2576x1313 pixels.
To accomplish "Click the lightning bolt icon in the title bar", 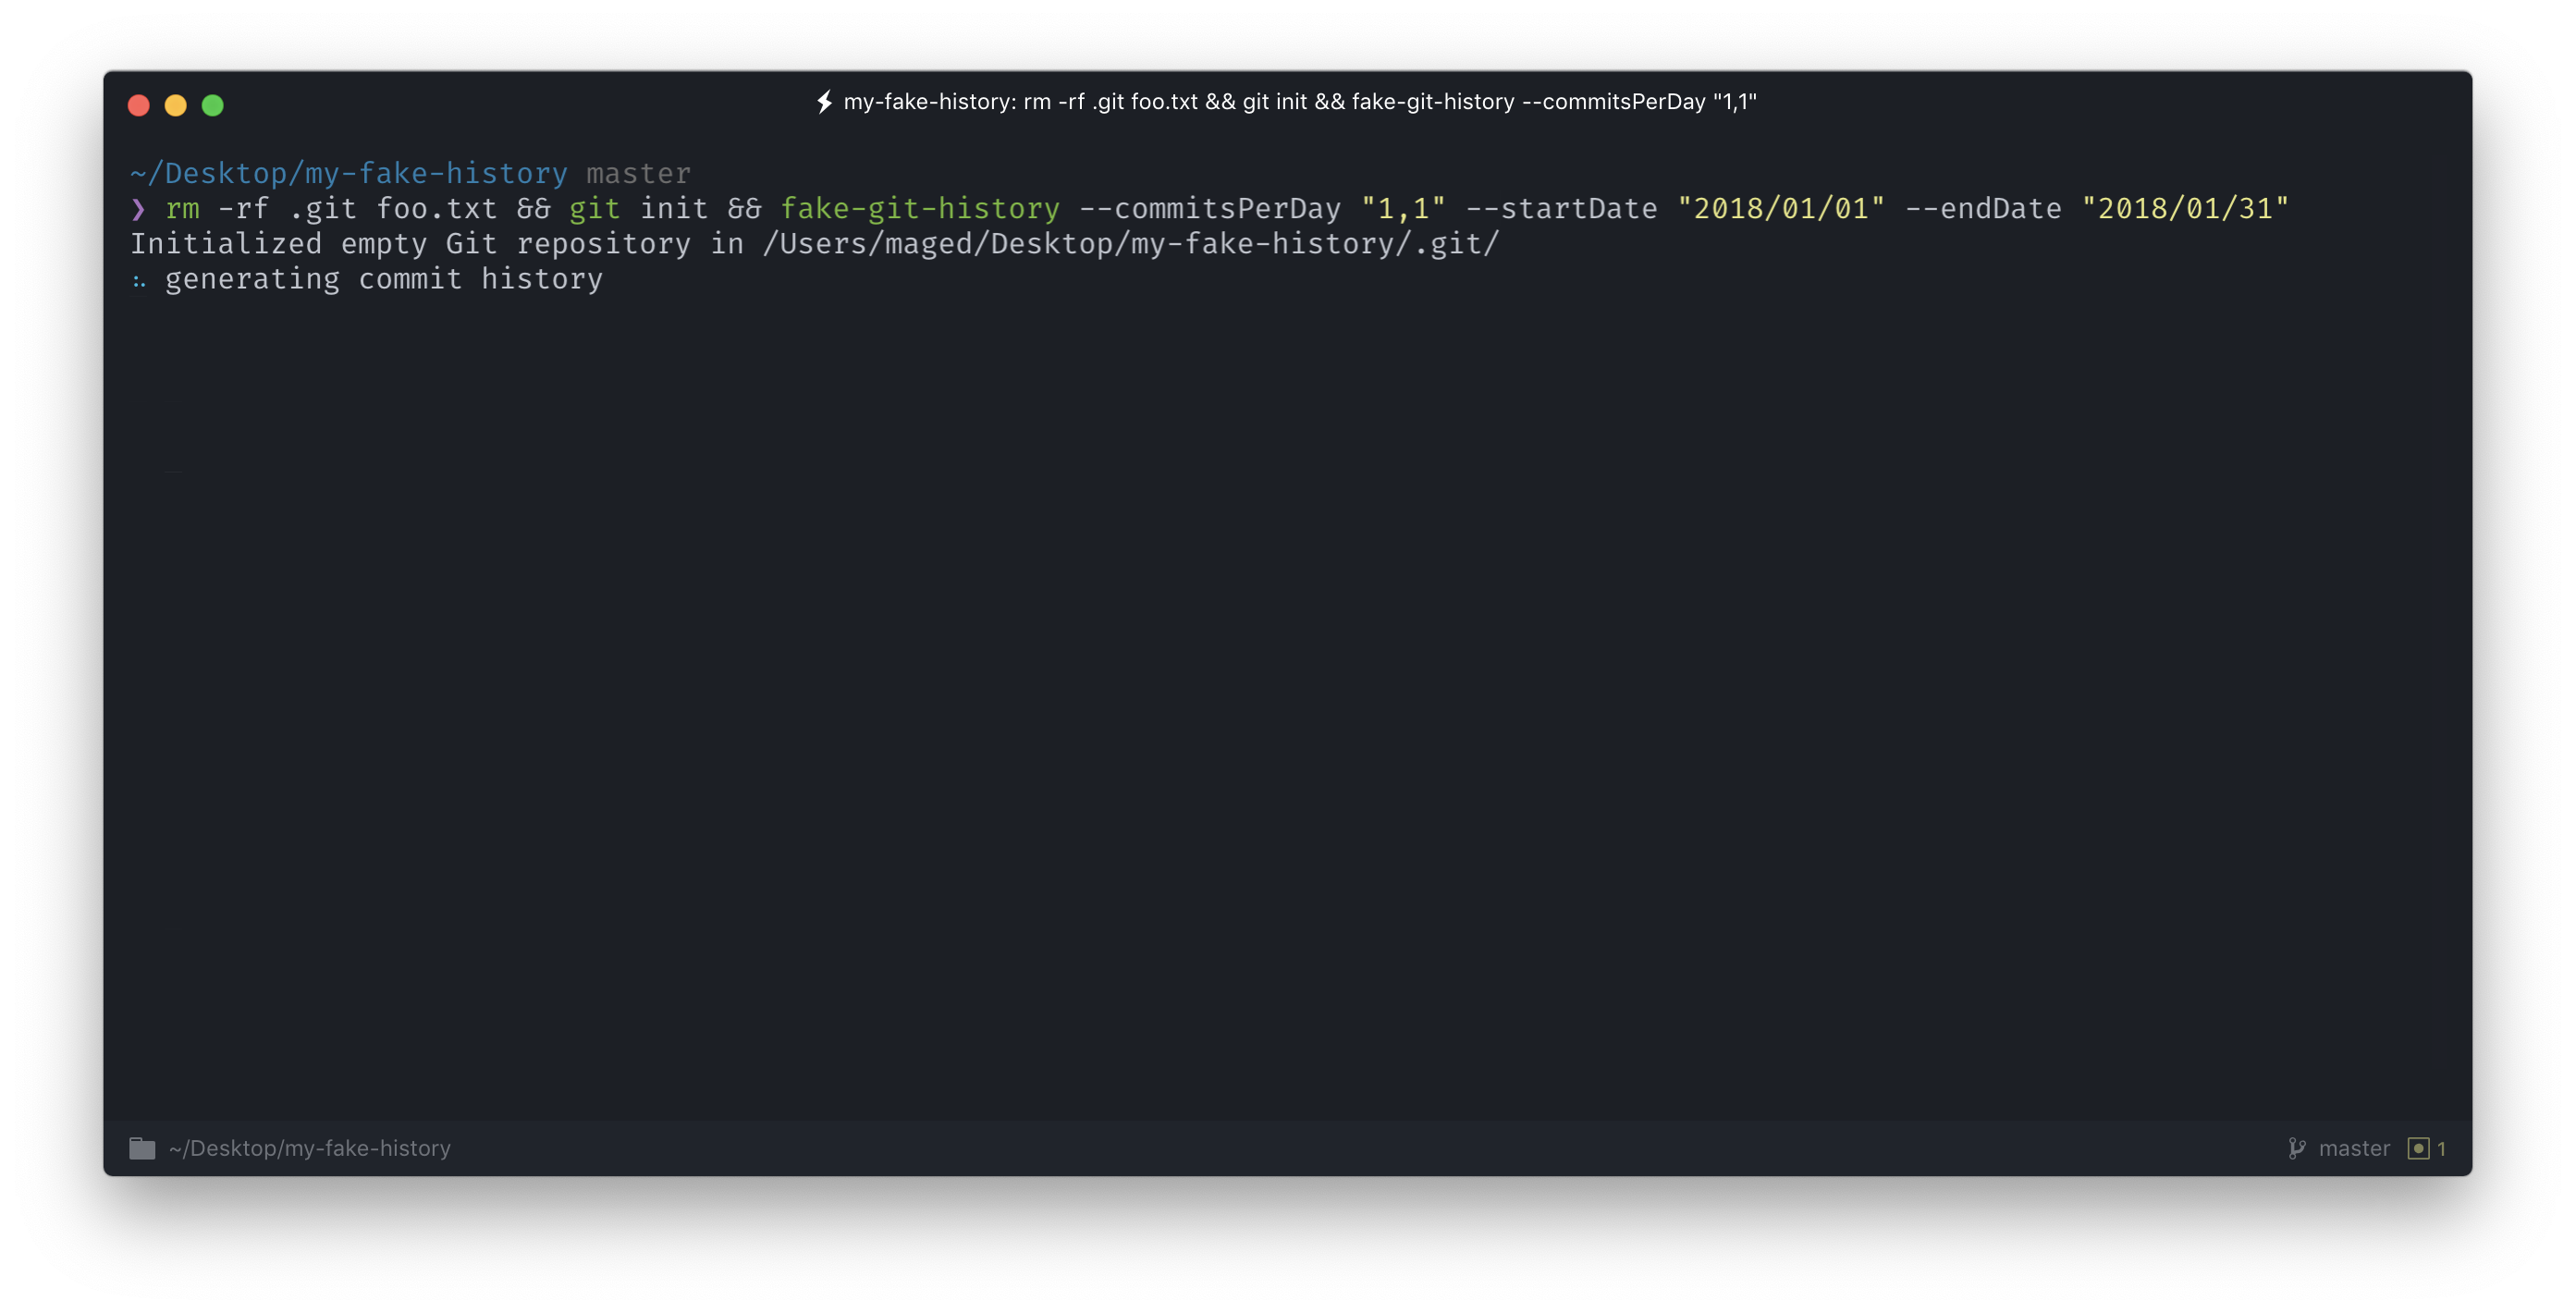I will coord(823,101).
